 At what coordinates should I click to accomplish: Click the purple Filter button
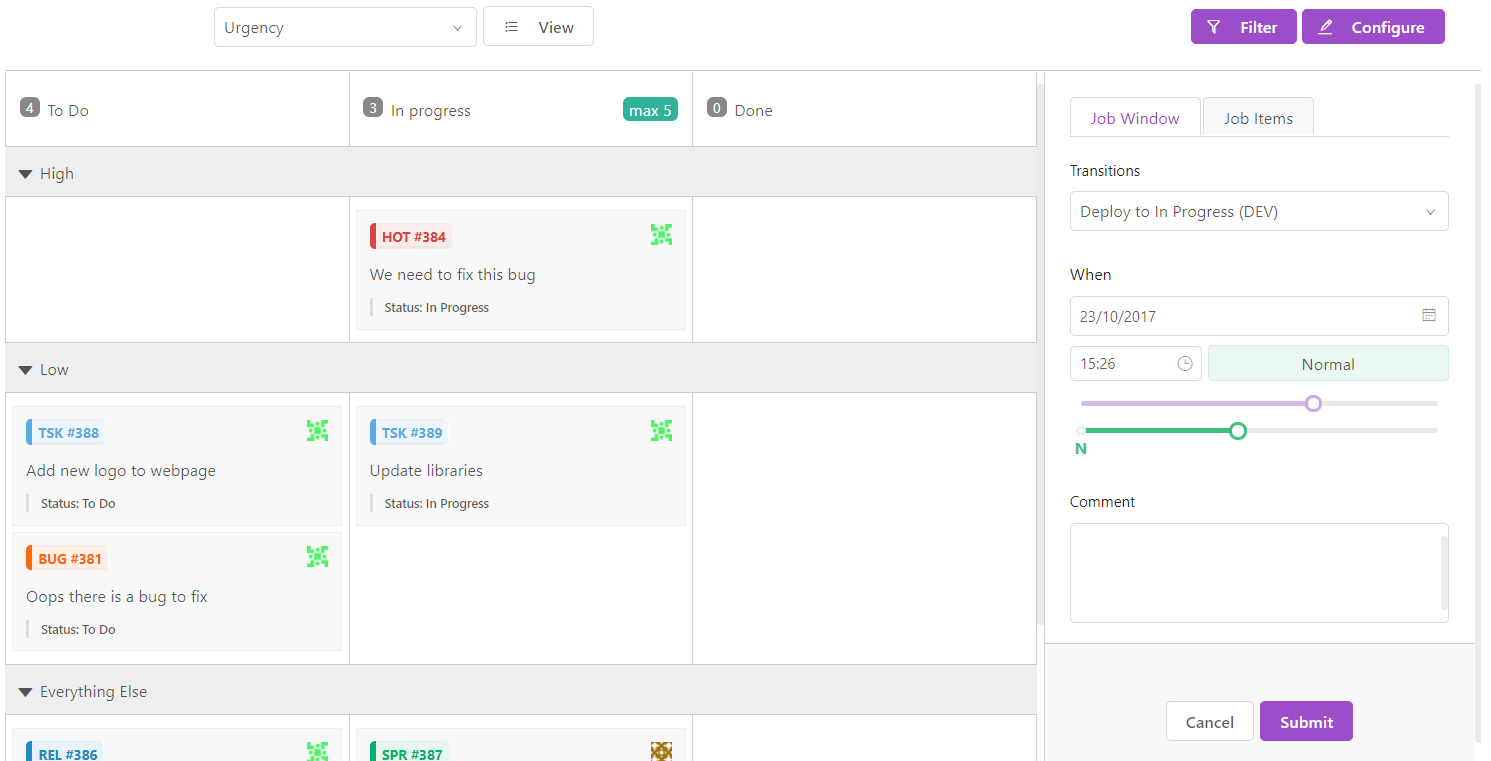point(1243,27)
